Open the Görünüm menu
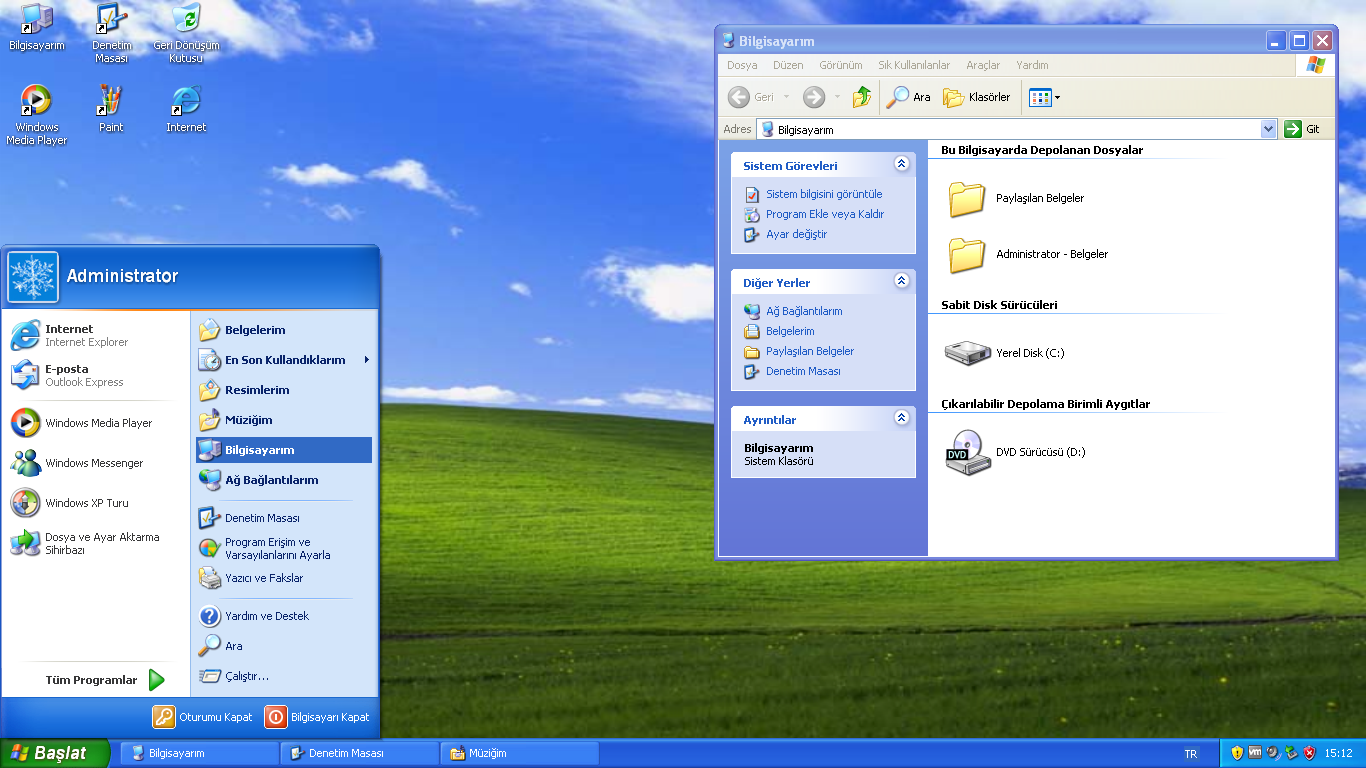The width and height of the screenshot is (1366, 768). point(840,65)
